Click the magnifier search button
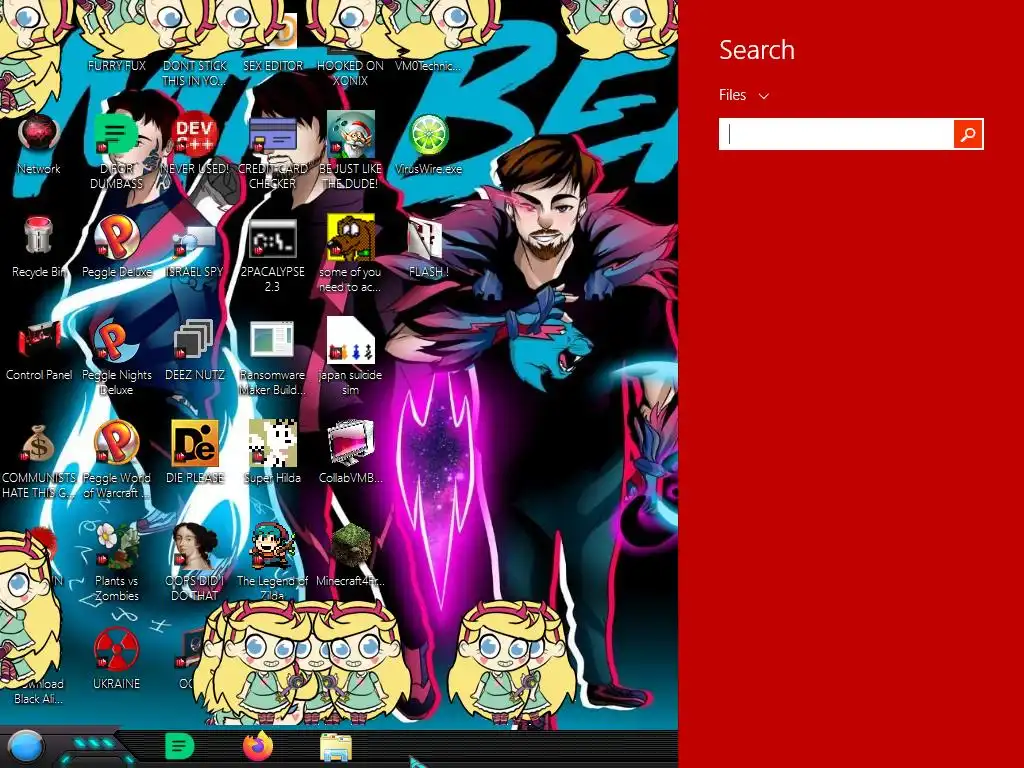 [968, 134]
